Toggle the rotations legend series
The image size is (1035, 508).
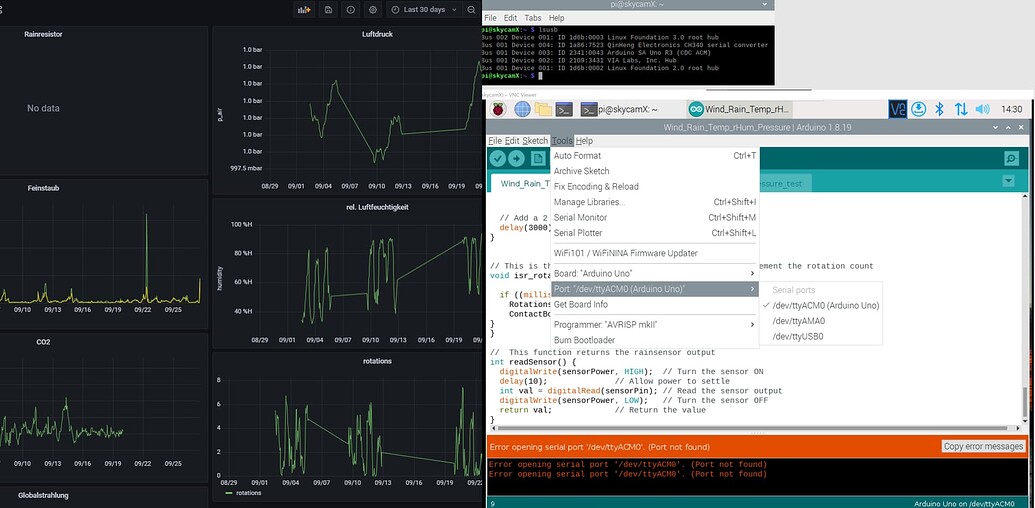click(243, 493)
